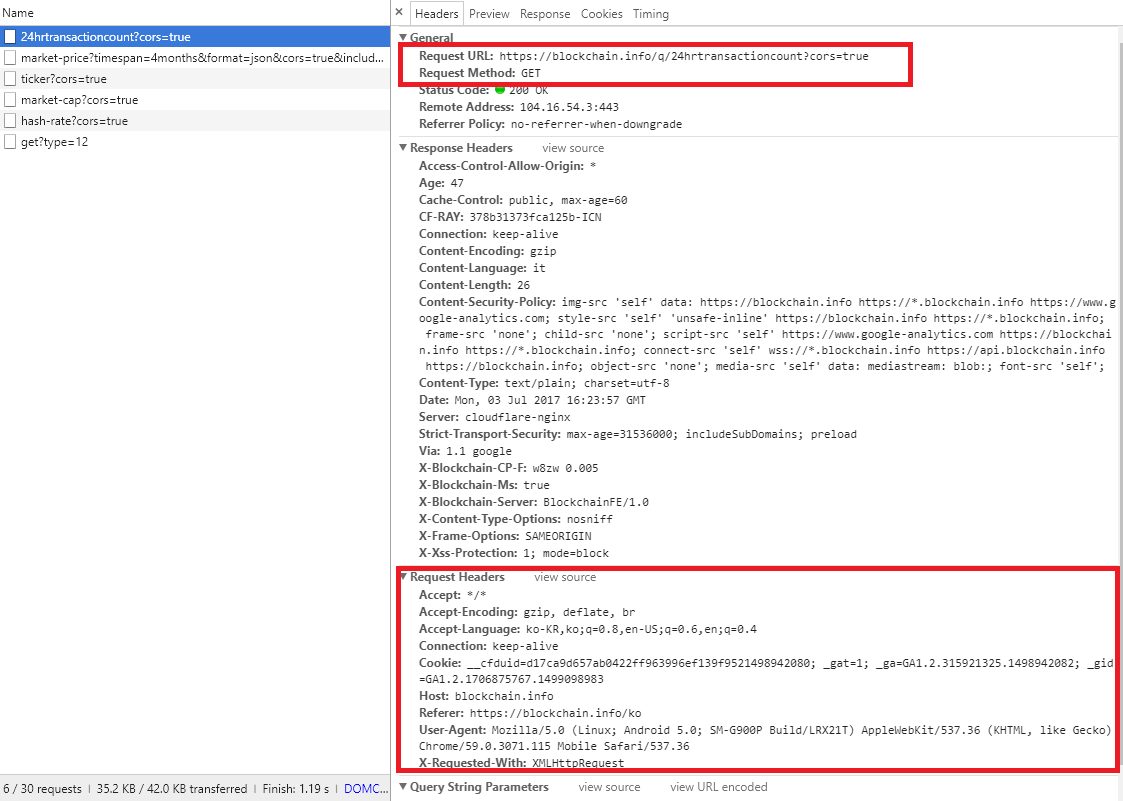
Task: Click the Access-Control-Allow-Origin header
Action: pos(507,166)
